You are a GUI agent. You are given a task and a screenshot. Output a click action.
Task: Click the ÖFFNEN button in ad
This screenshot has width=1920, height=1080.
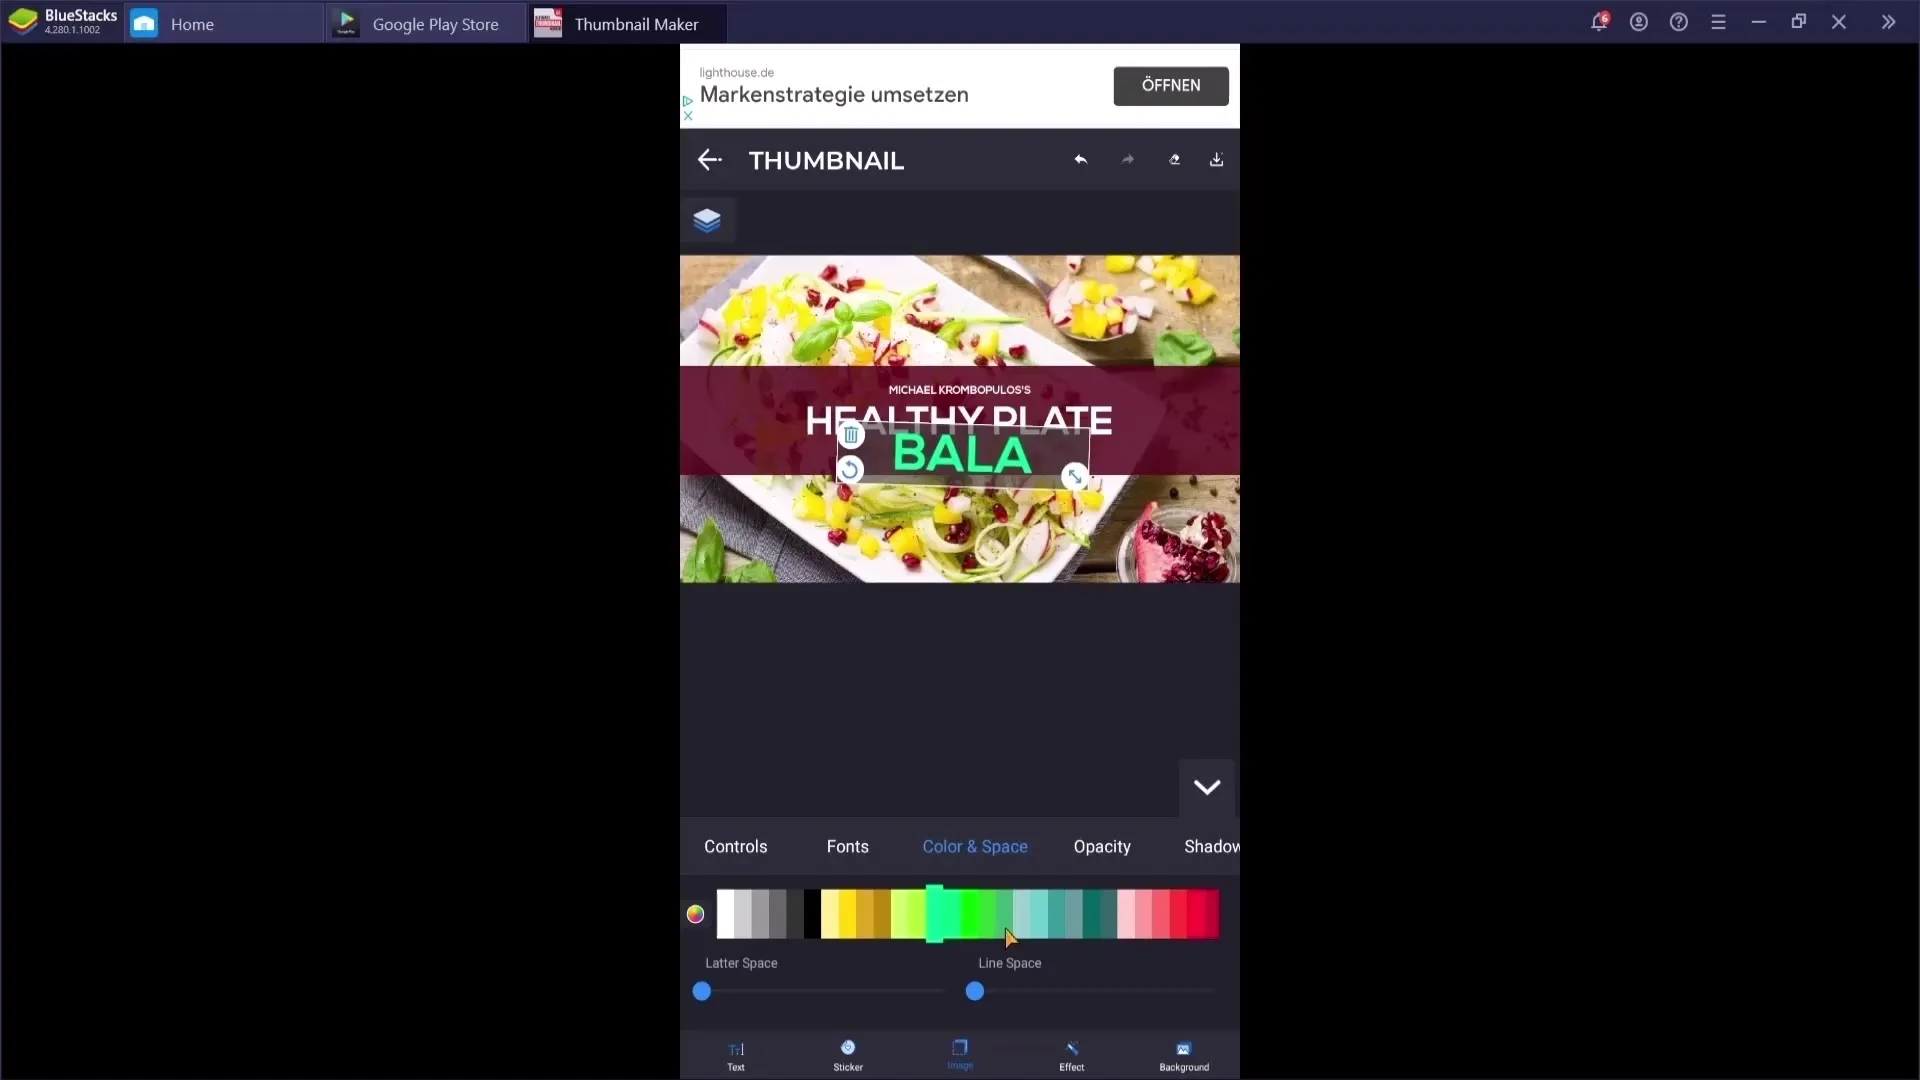(x=1170, y=84)
